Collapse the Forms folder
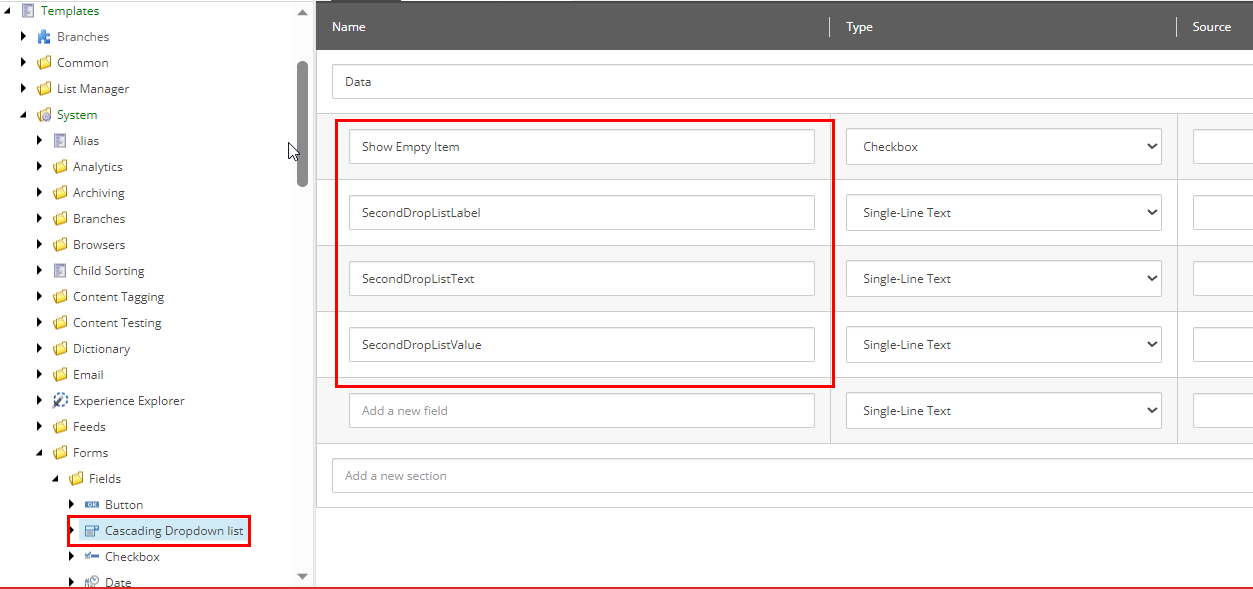 pos(39,453)
